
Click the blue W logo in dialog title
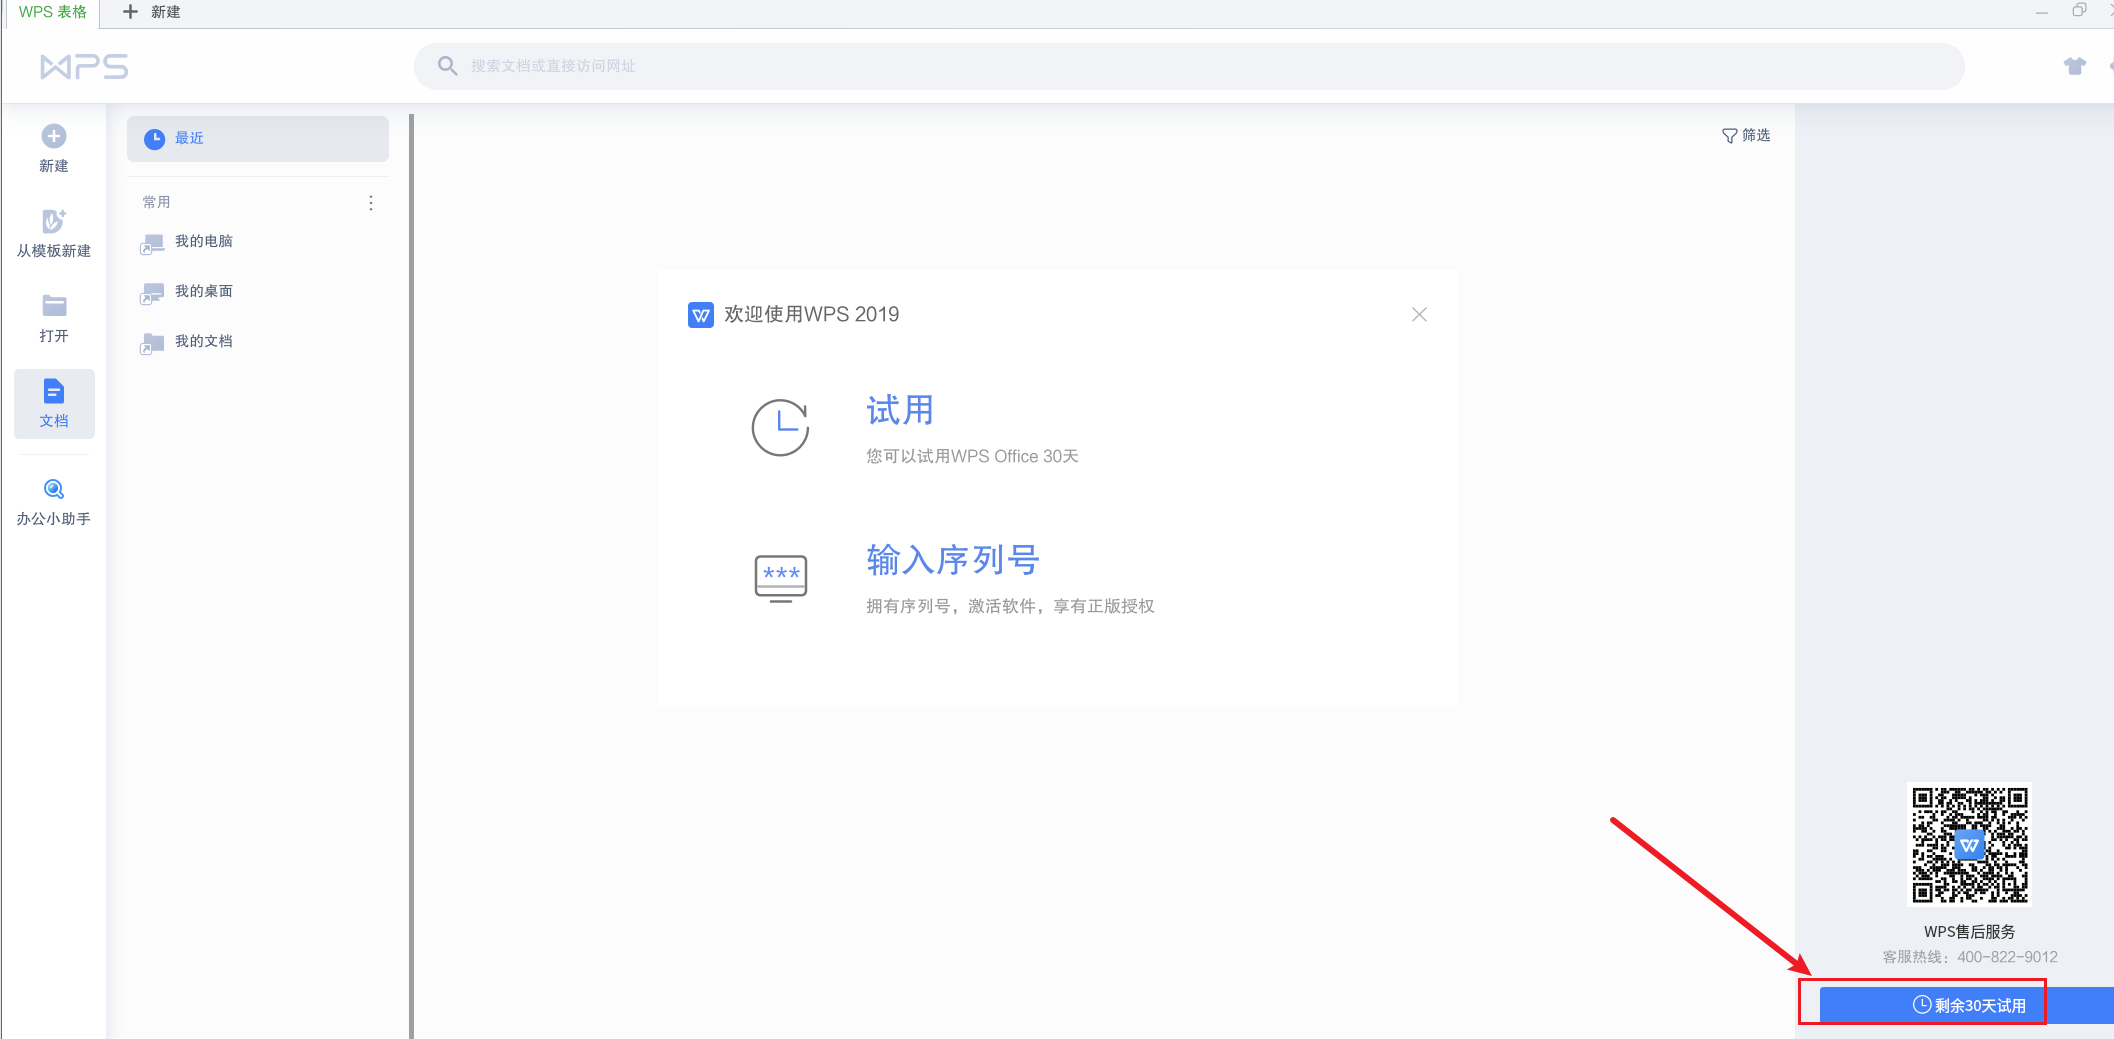[x=701, y=315]
